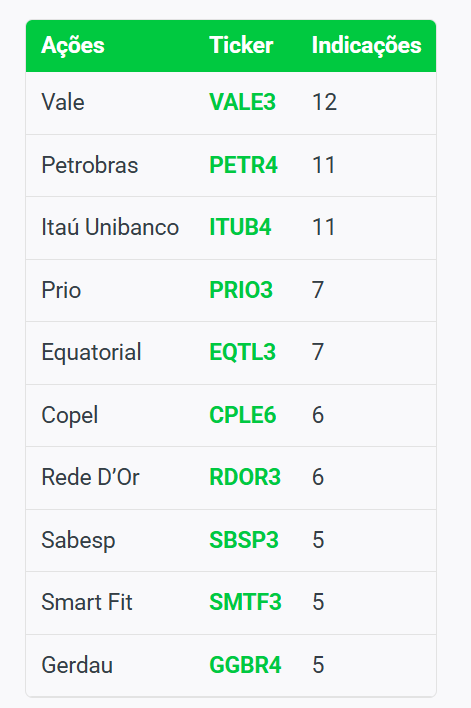This screenshot has height=708, width=471.
Task: Open the EQTL3 ticker link
Action: [242, 352]
